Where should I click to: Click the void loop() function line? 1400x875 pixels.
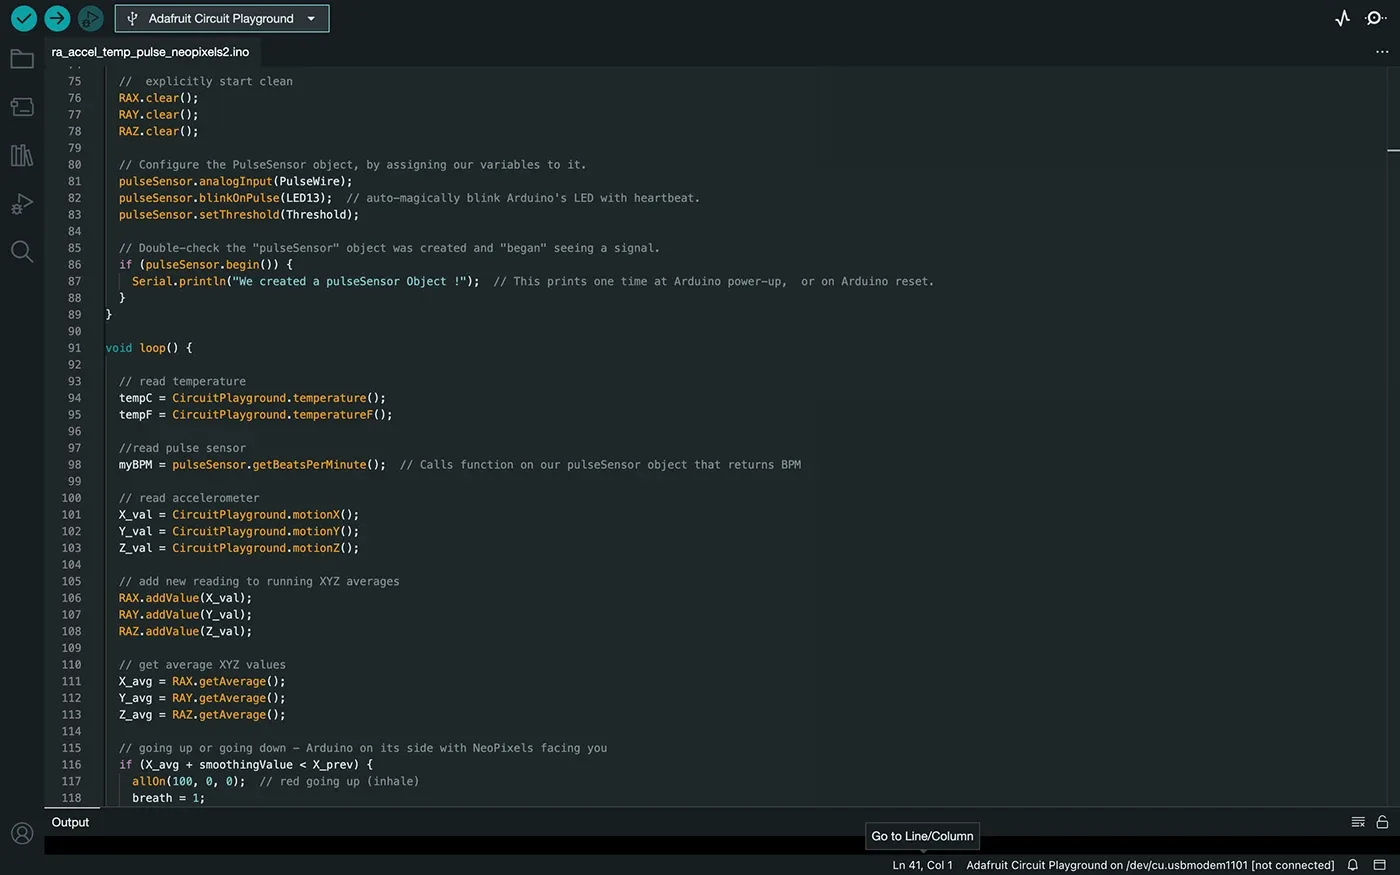coord(149,348)
